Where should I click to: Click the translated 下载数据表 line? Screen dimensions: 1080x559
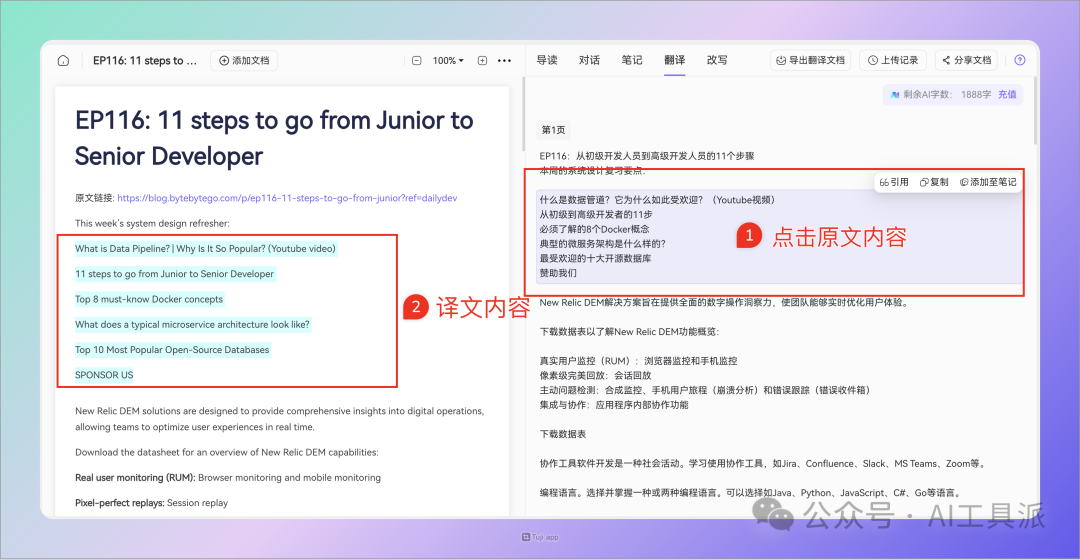coord(563,434)
